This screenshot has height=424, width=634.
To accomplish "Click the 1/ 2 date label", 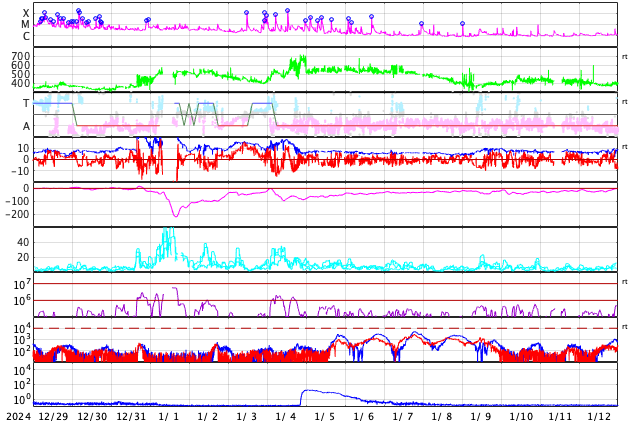I will pos(208,416).
